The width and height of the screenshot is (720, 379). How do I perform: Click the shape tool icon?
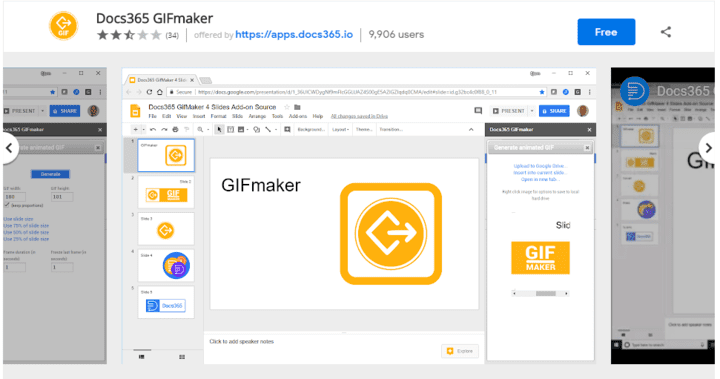pyautogui.click(x=256, y=130)
